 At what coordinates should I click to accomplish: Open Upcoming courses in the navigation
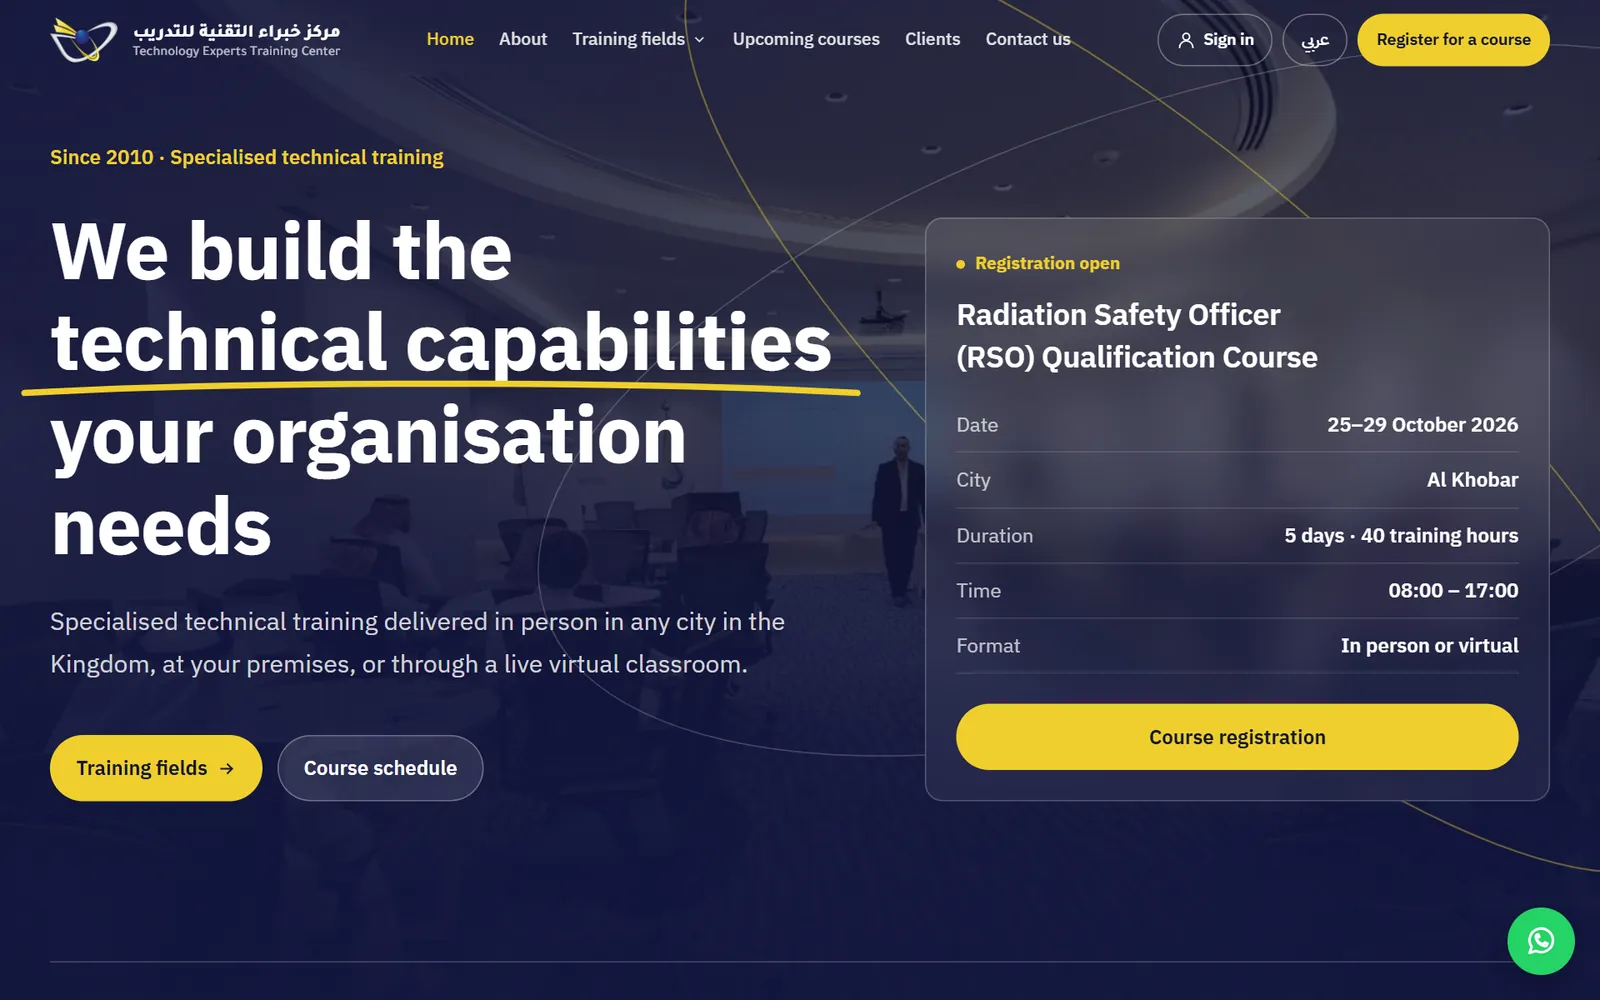[x=806, y=39]
